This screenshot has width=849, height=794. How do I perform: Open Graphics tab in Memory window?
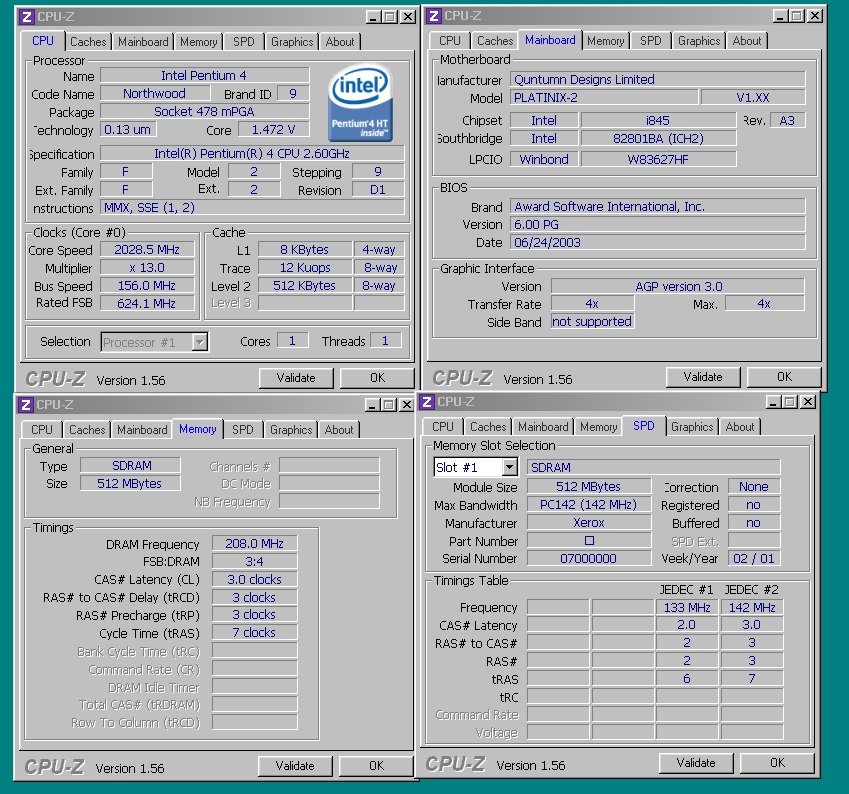pos(291,429)
